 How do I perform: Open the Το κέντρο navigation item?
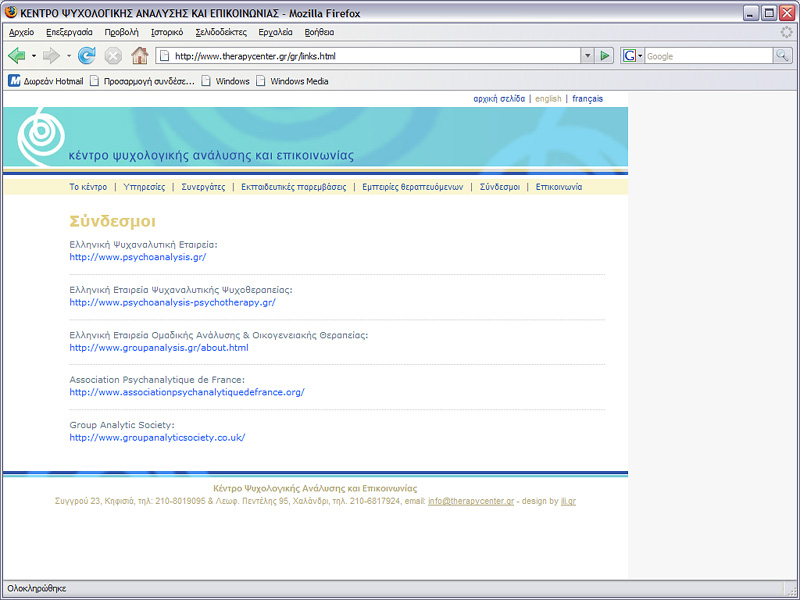click(x=88, y=187)
